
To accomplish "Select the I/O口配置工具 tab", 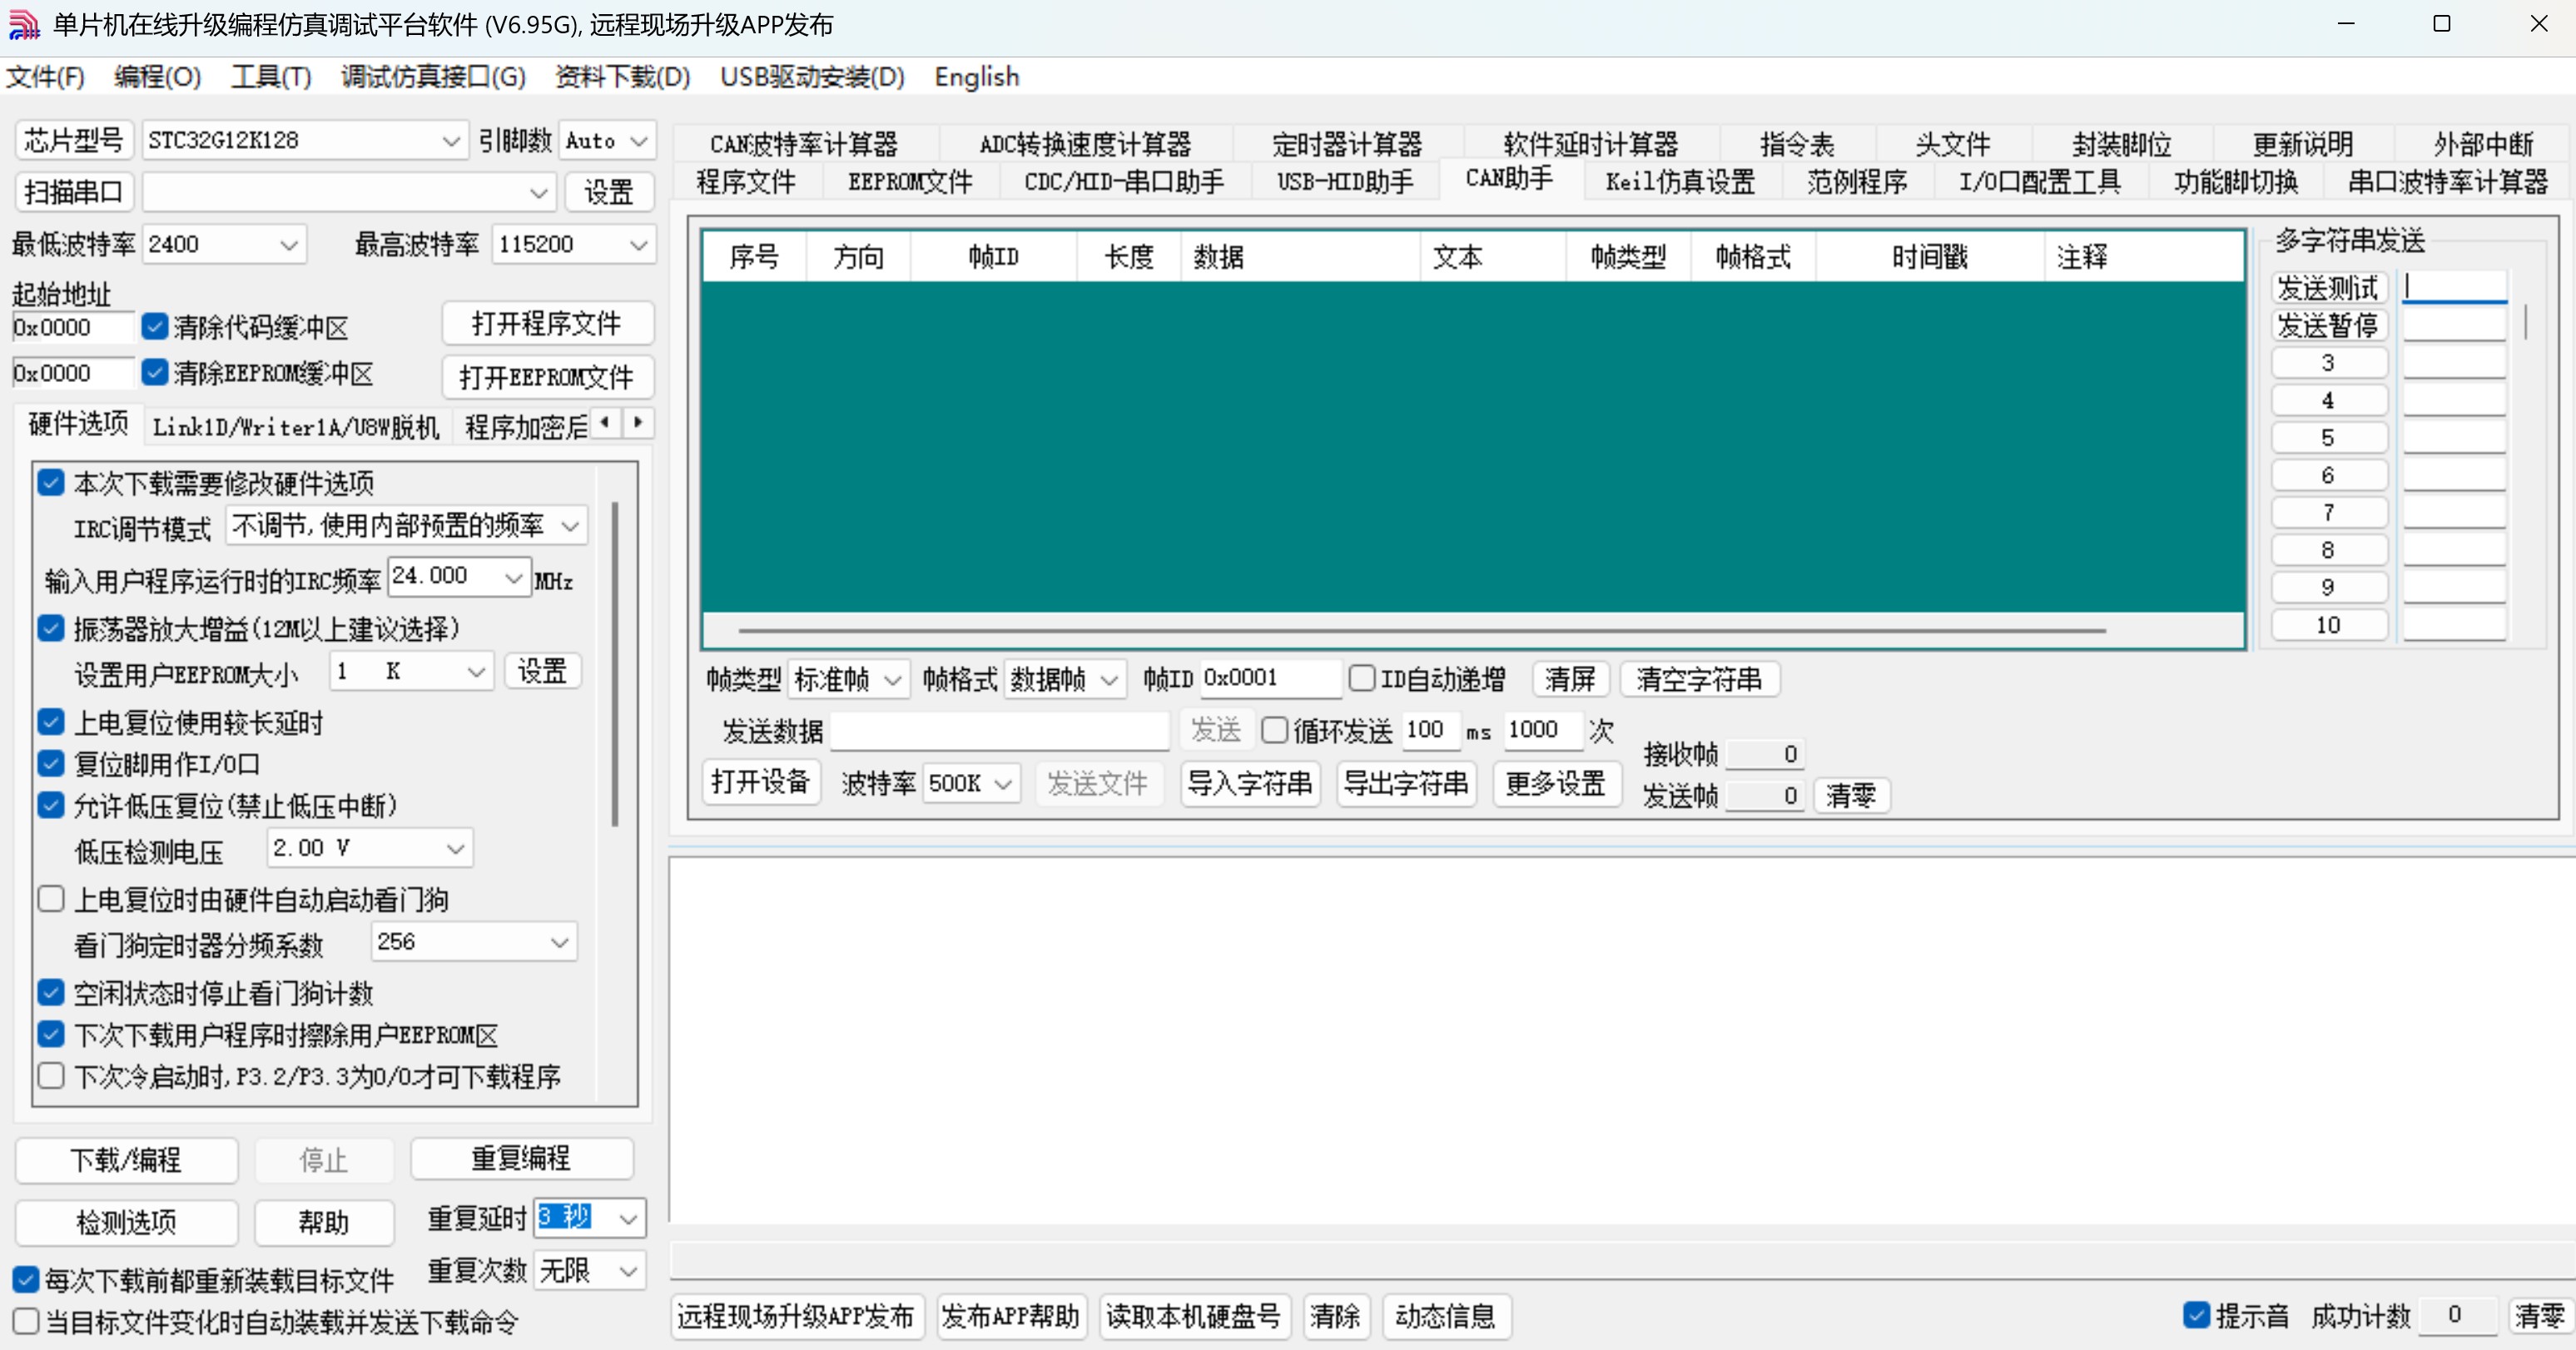I will tap(2038, 181).
